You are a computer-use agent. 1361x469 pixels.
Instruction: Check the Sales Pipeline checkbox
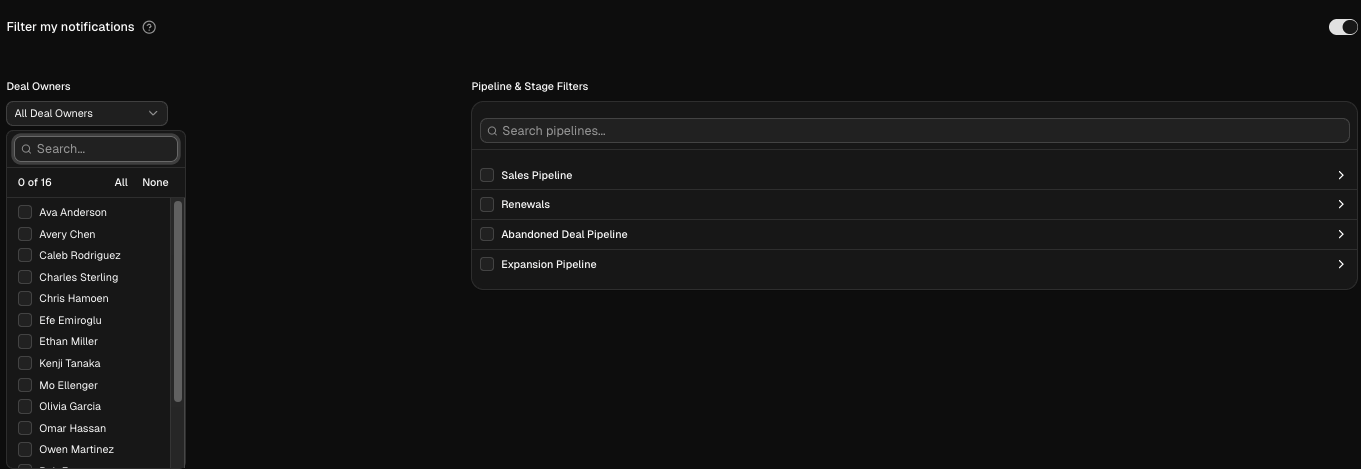(x=487, y=175)
